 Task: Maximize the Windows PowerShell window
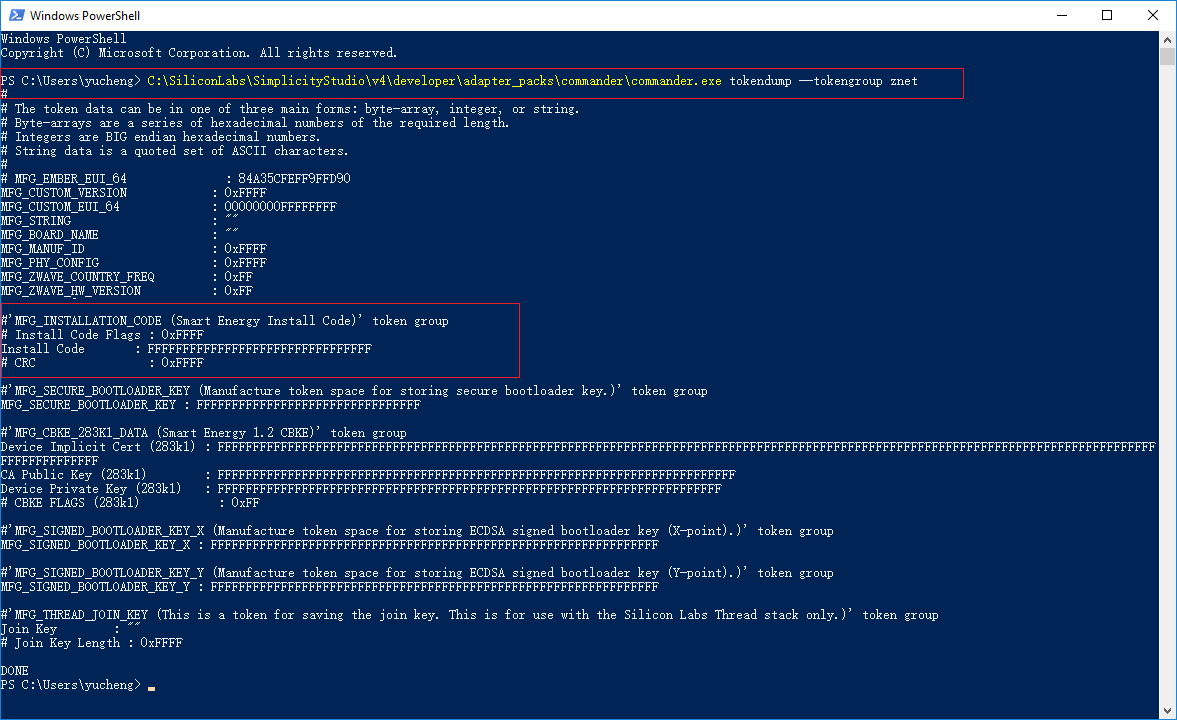pos(1107,15)
